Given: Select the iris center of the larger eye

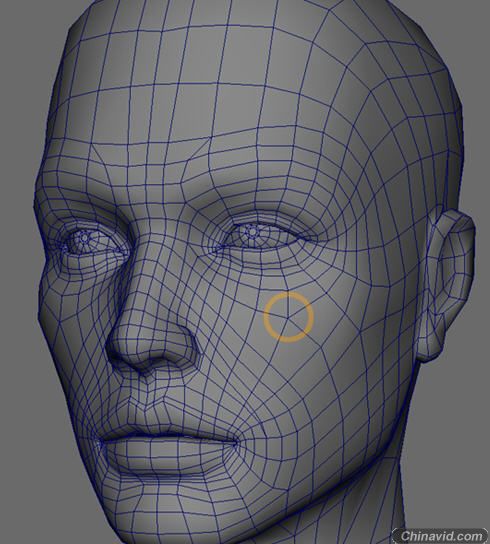Looking at the screenshot, I should click(x=252, y=231).
